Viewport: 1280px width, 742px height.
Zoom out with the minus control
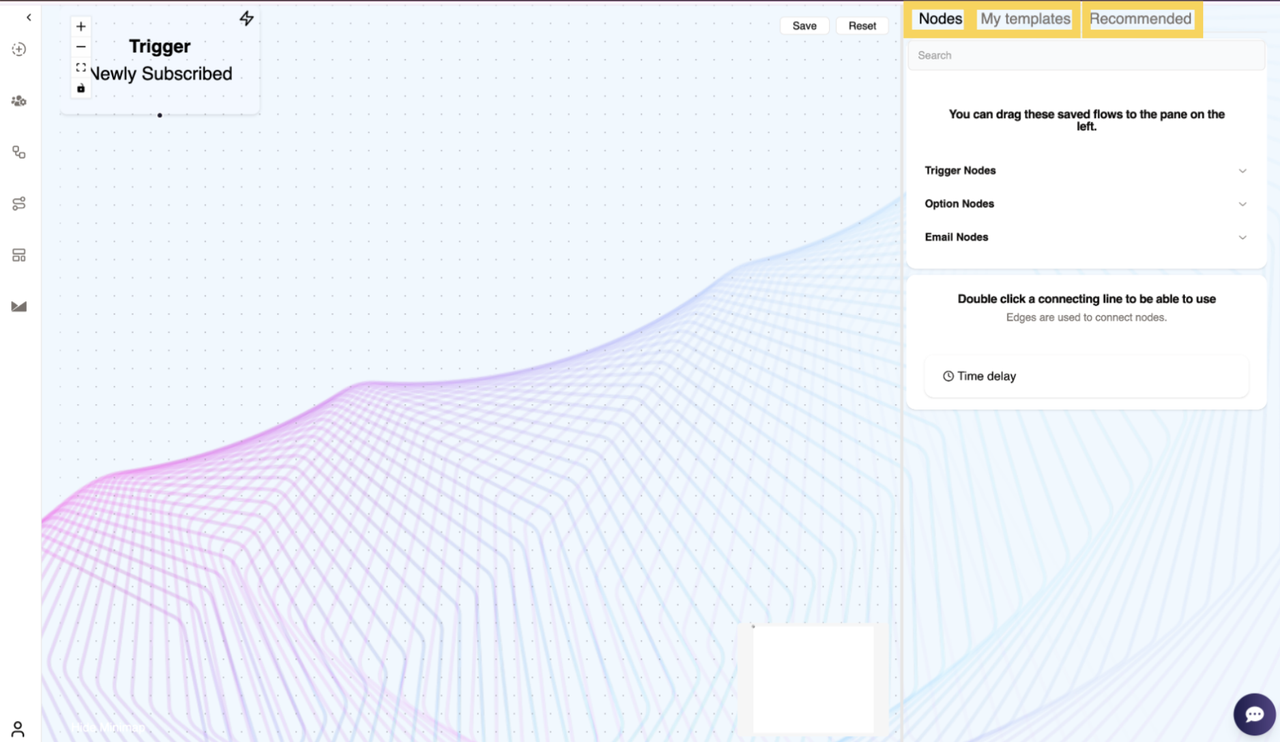[x=81, y=47]
